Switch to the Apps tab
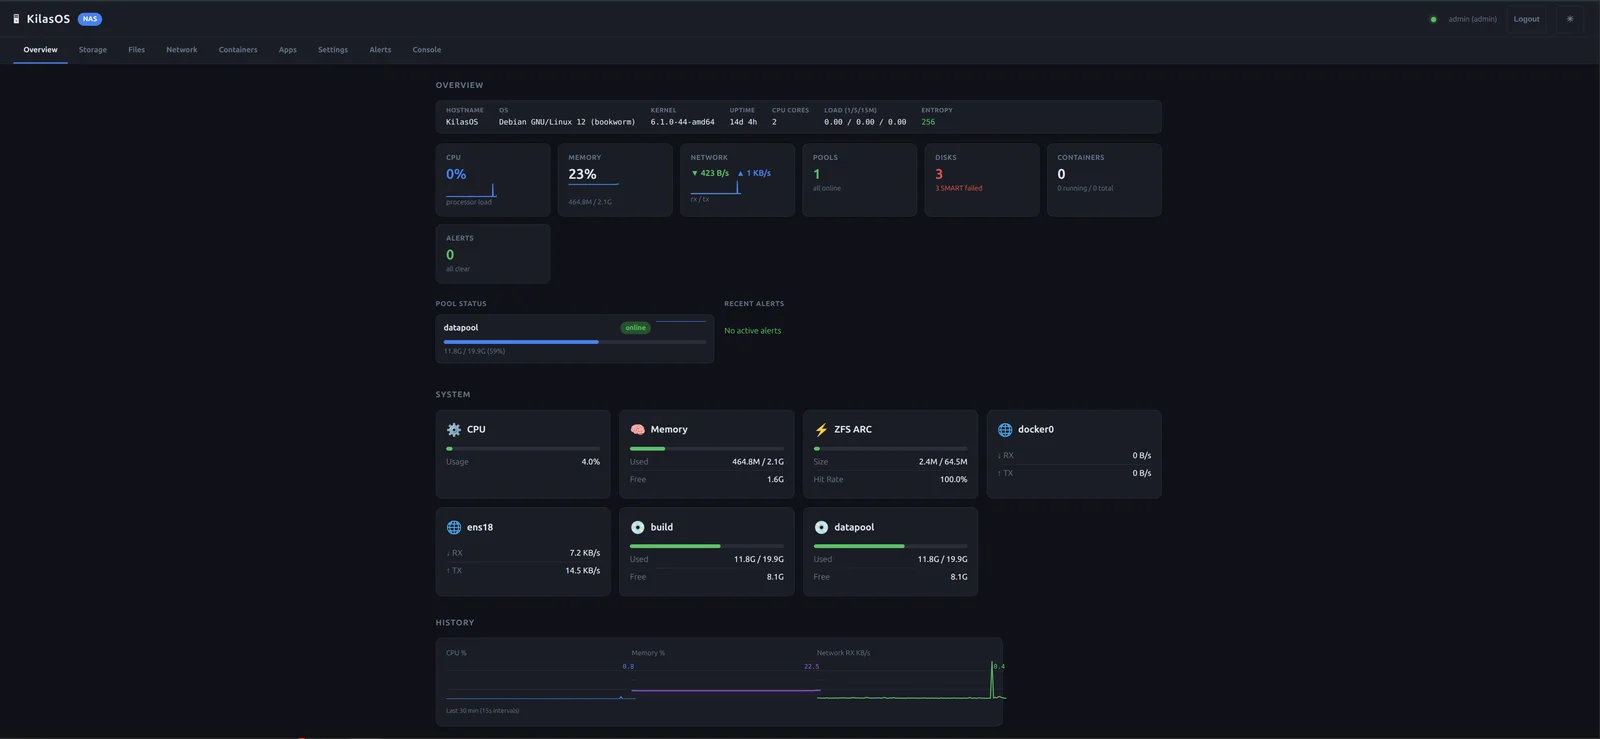 point(288,49)
